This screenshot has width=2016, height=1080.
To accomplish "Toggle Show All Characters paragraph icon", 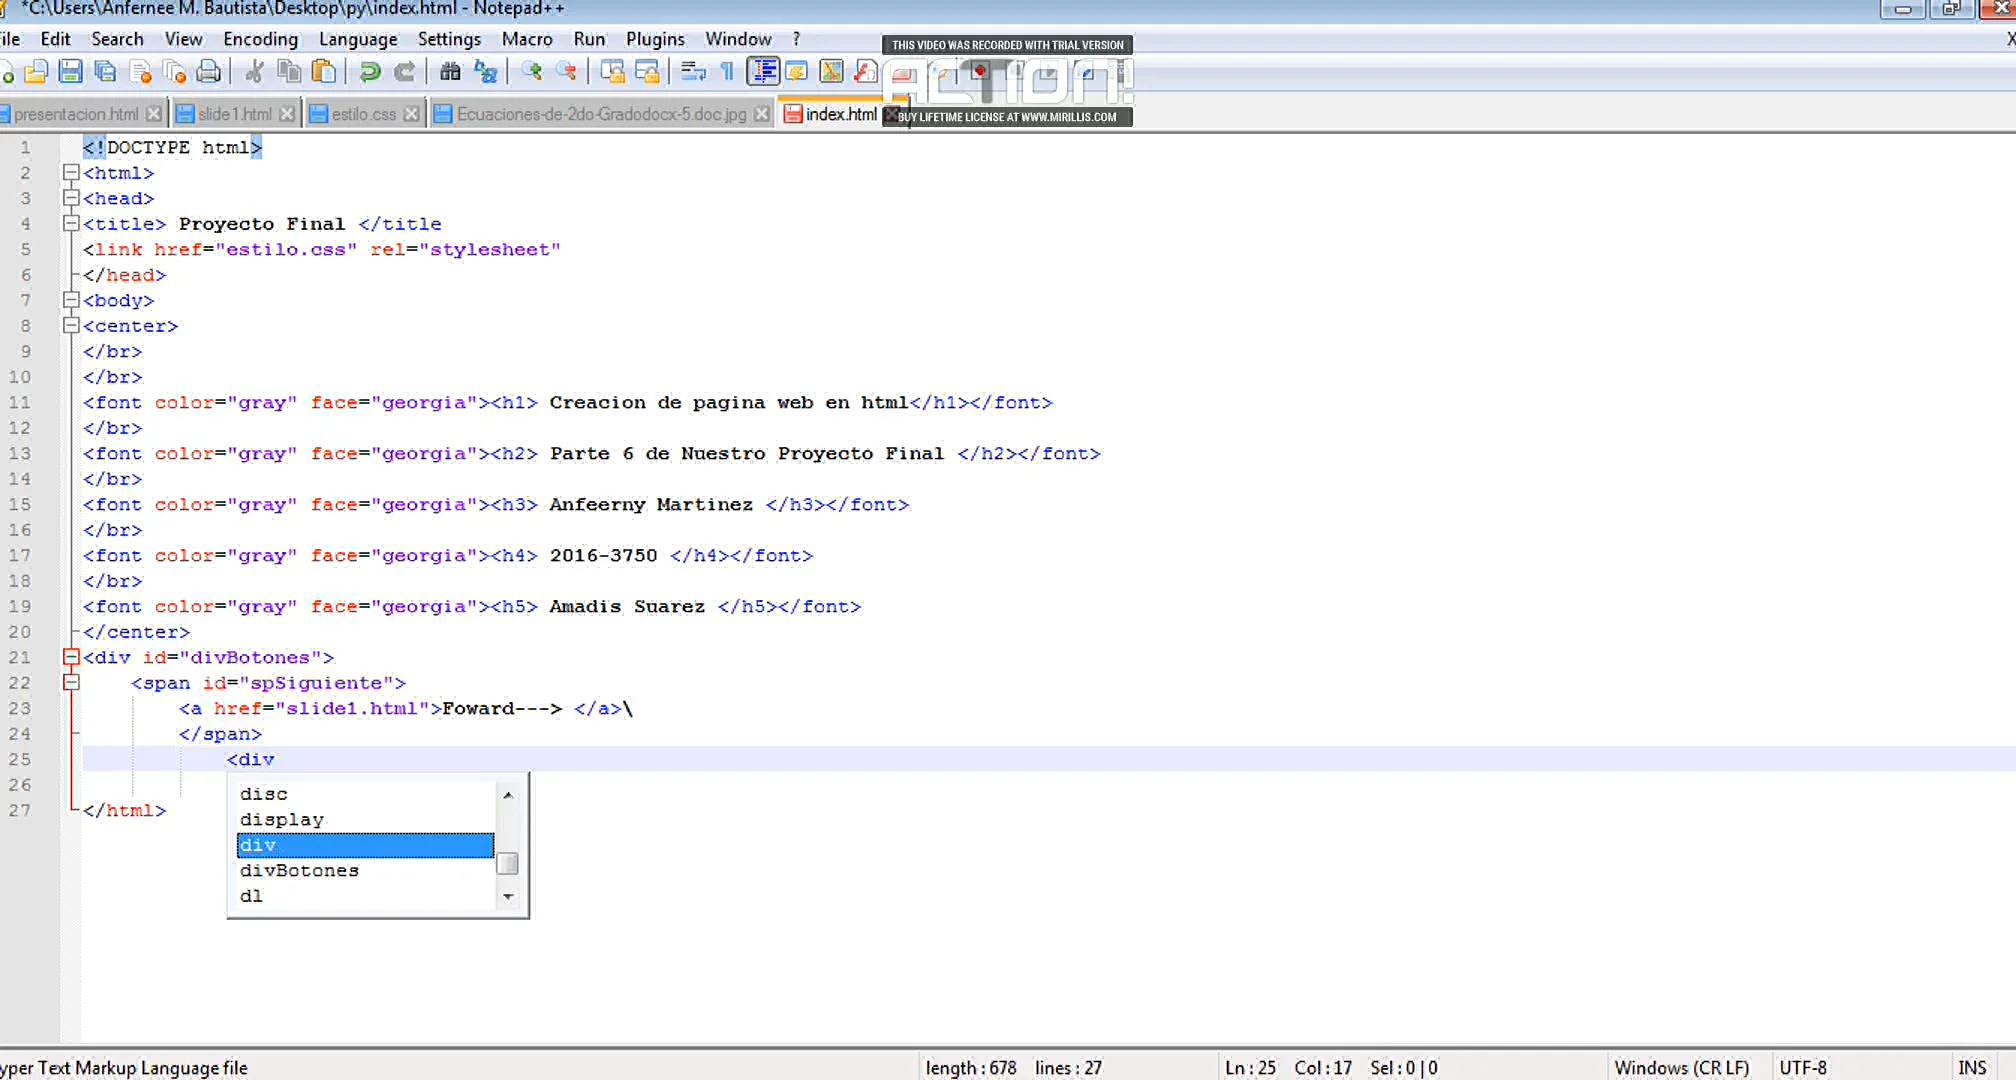I will tap(727, 72).
